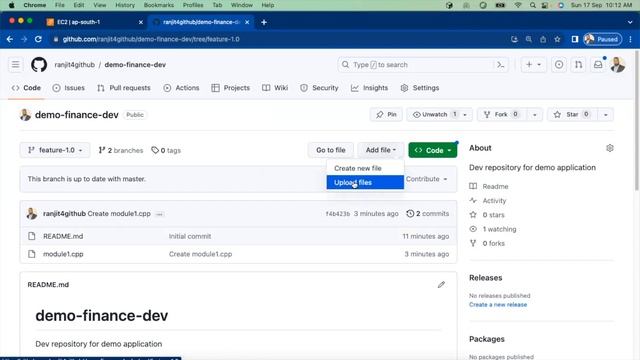
Task: Expand the Star lists arrow
Action: 606,115
